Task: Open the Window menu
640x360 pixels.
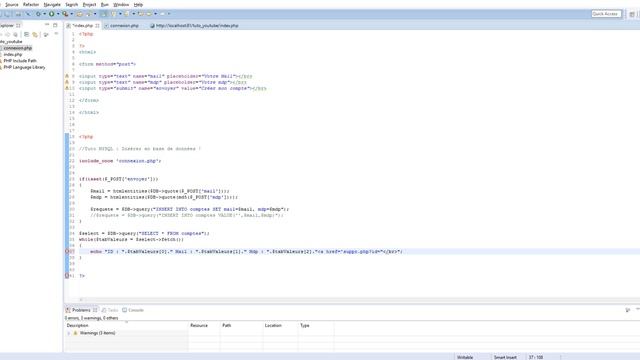Action: pyautogui.click(x=121, y=4)
